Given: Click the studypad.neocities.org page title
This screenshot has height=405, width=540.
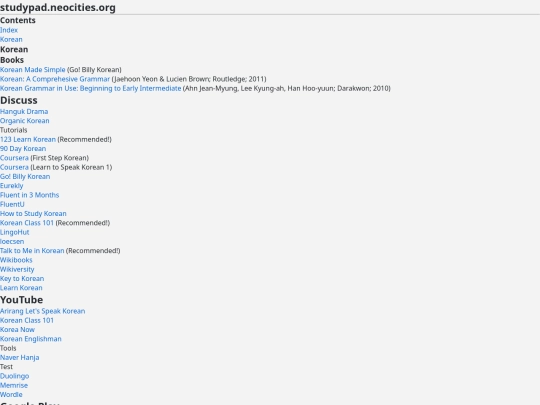Looking at the screenshot, I should coord(58,8).
